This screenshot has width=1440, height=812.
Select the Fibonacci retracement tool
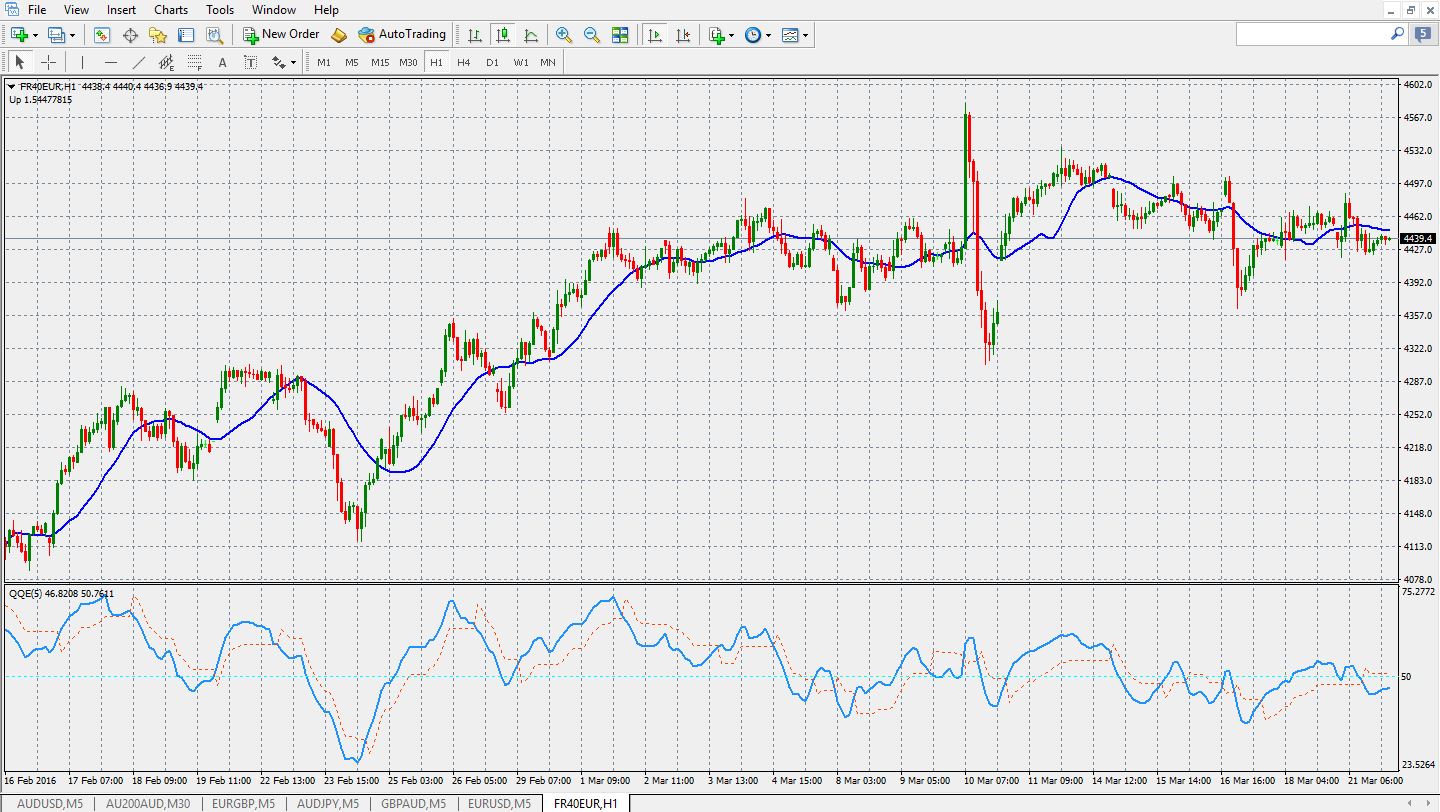click(194, 62)
